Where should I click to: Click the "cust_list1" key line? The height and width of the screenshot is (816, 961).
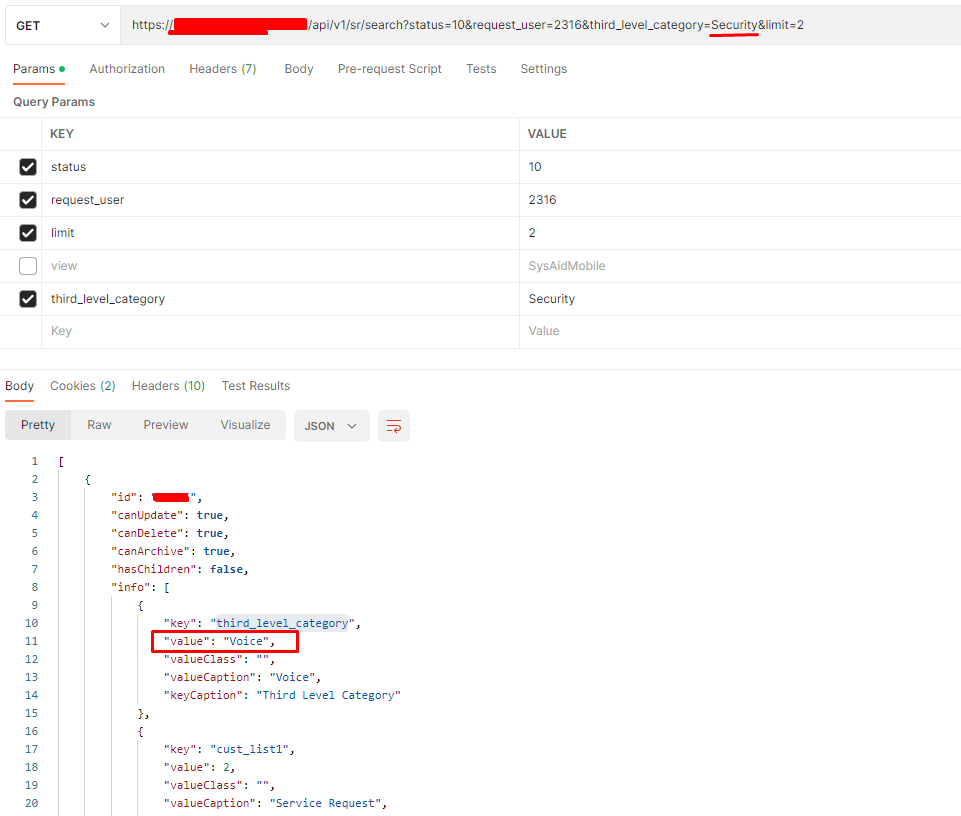(229, 749)
